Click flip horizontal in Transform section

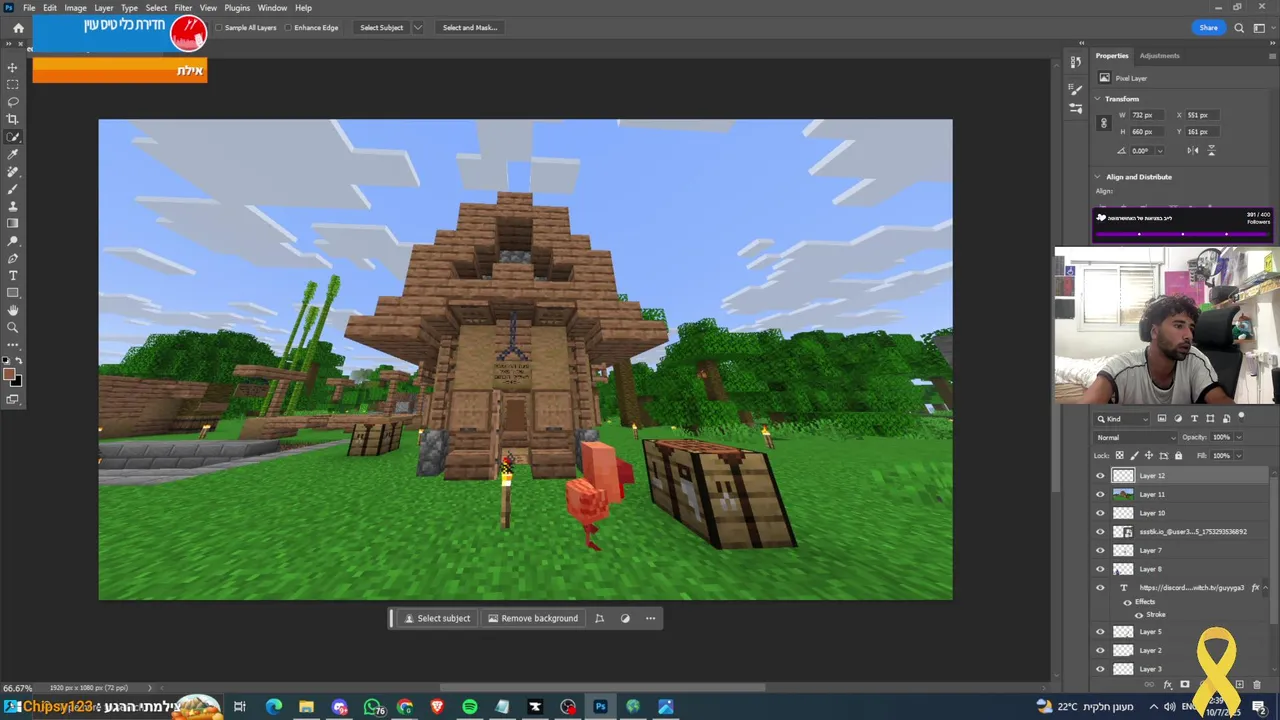(1192, 150)
